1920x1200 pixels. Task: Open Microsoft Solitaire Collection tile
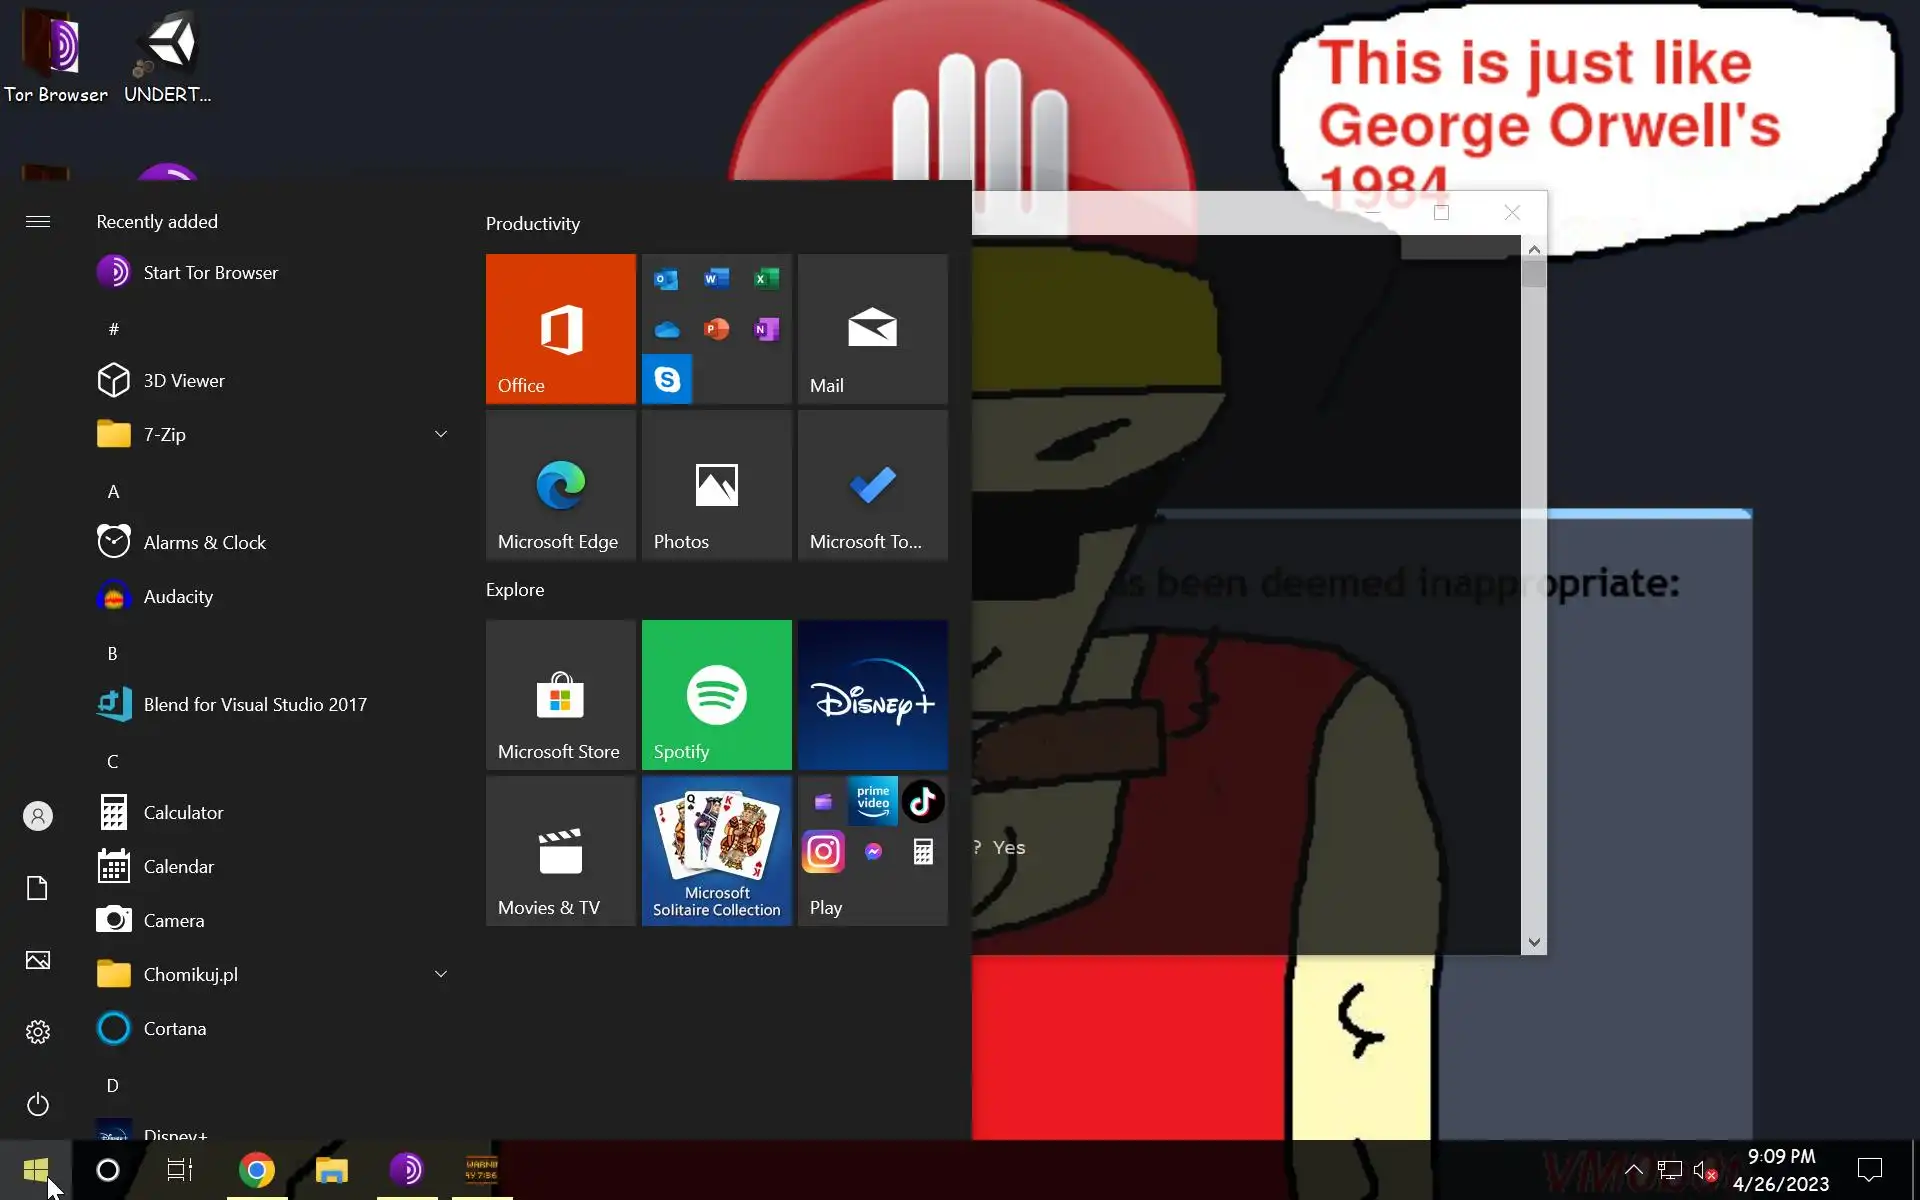pyautogui.click(x=716, y=850)
